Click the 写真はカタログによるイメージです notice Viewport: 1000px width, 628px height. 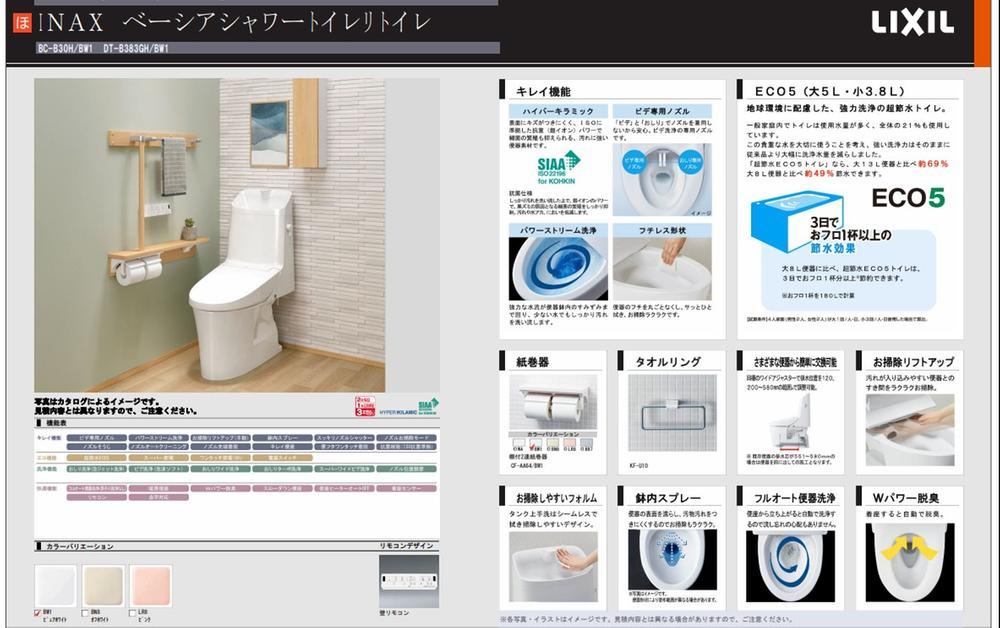pos(96,402)
